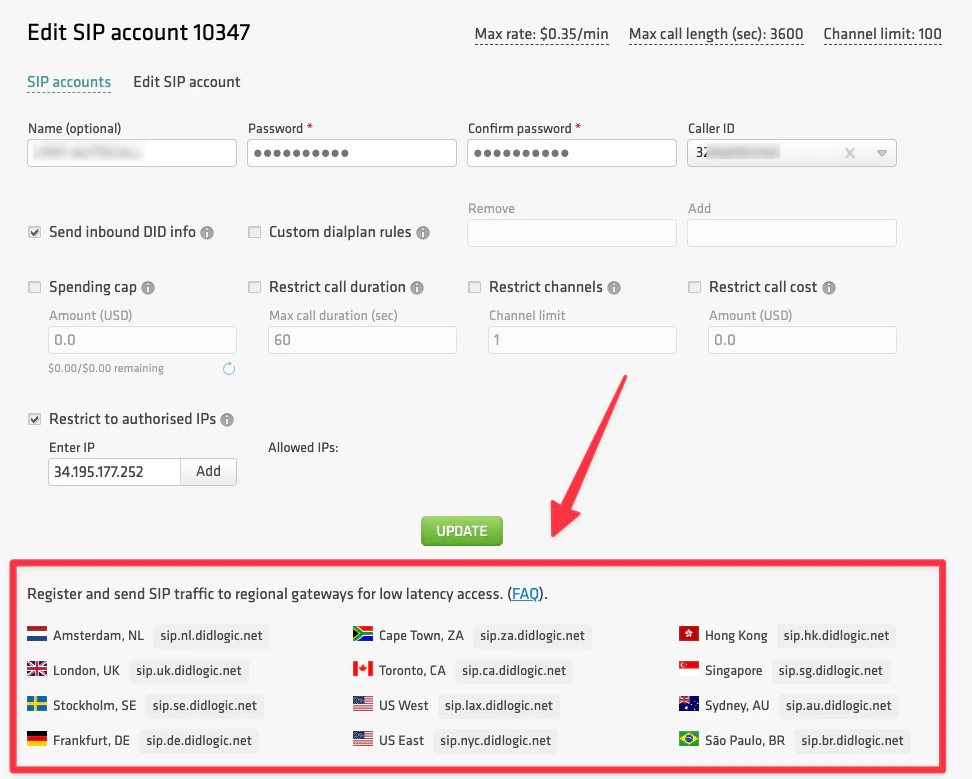Click the info icon beside Custom dialplan rules
972x779 pixels.
click(x=425, y=232)
